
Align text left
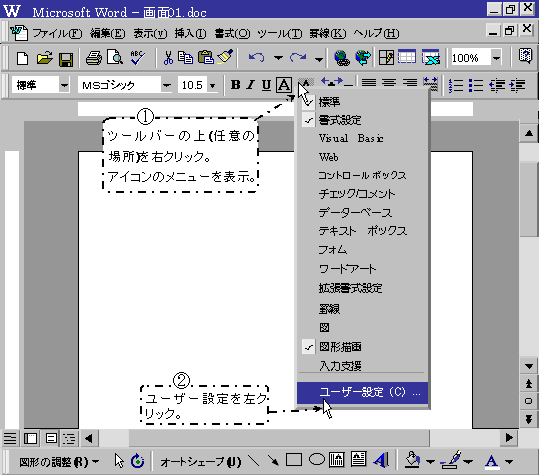pyautogui.click(x=368, y=83)
